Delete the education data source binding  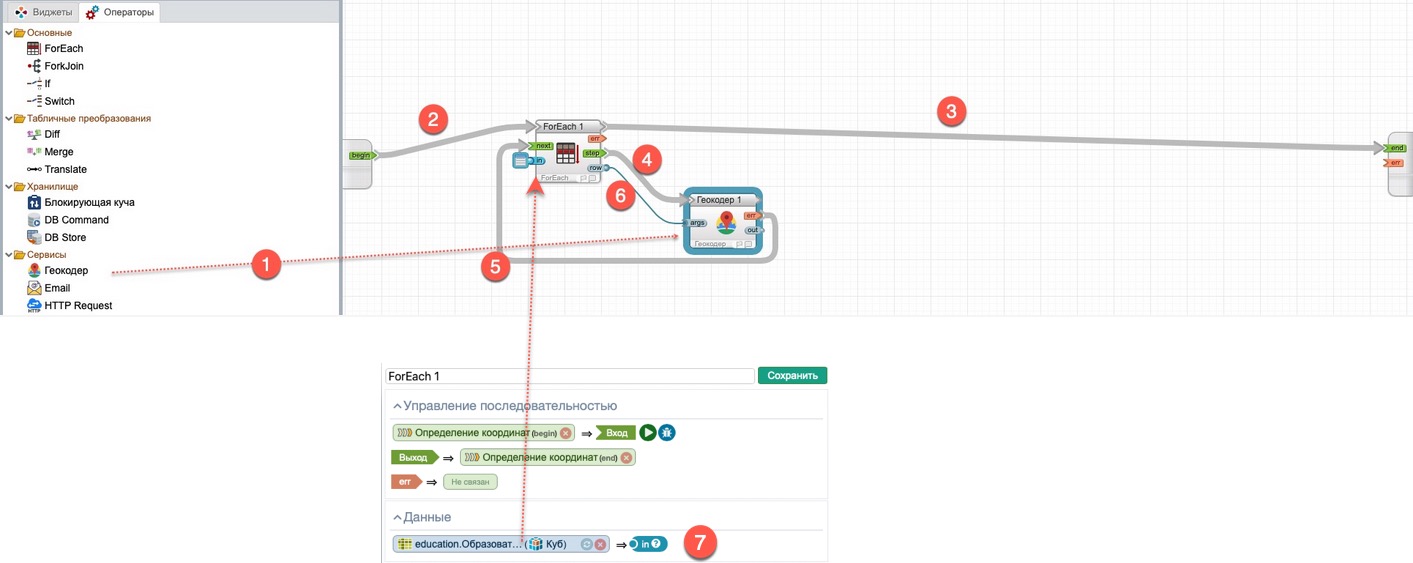(x=600, y=544)
